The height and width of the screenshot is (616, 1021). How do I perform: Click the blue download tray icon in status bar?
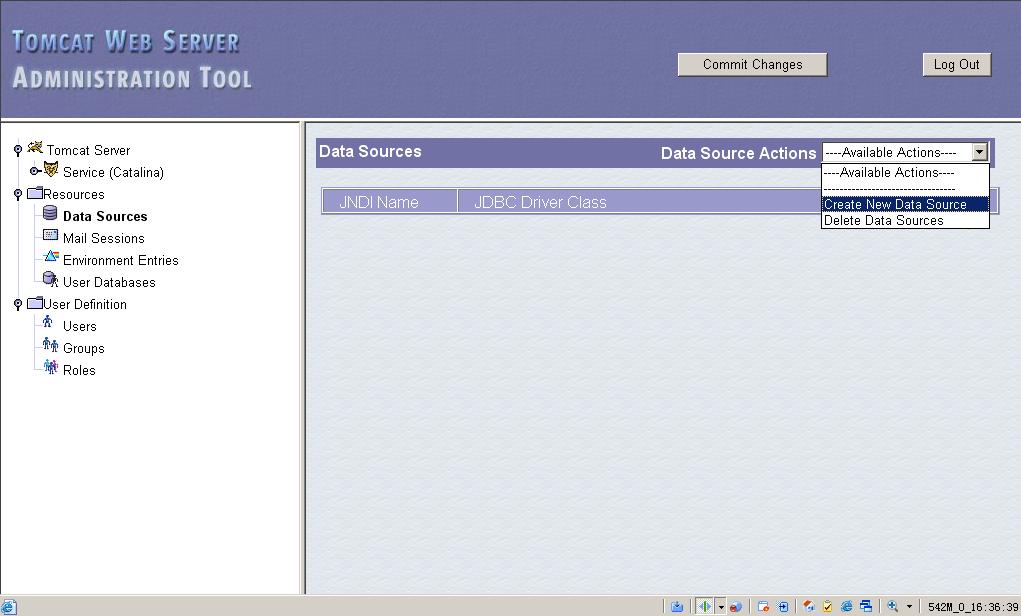point(677,607)
